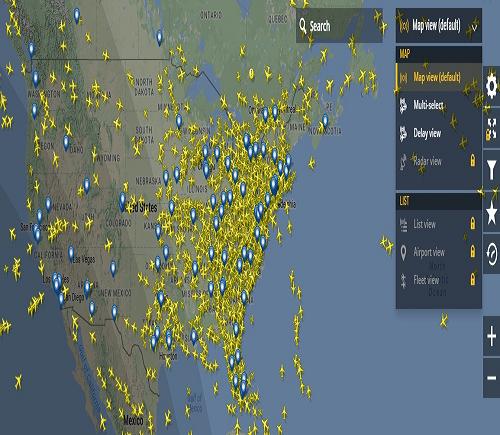The height and width of the screenshot is (435, 500).
Task: Click the Fleet view airplane icon
Action: 403,280
